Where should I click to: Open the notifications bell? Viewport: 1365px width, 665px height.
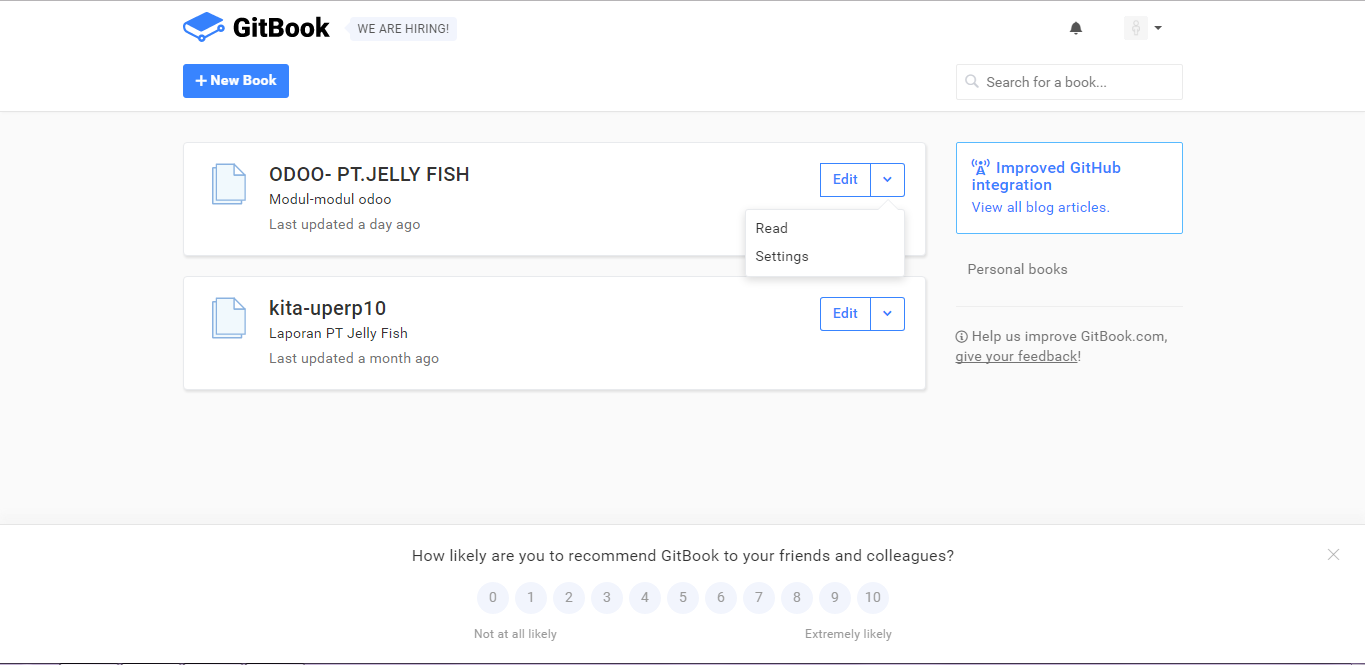1076,28
